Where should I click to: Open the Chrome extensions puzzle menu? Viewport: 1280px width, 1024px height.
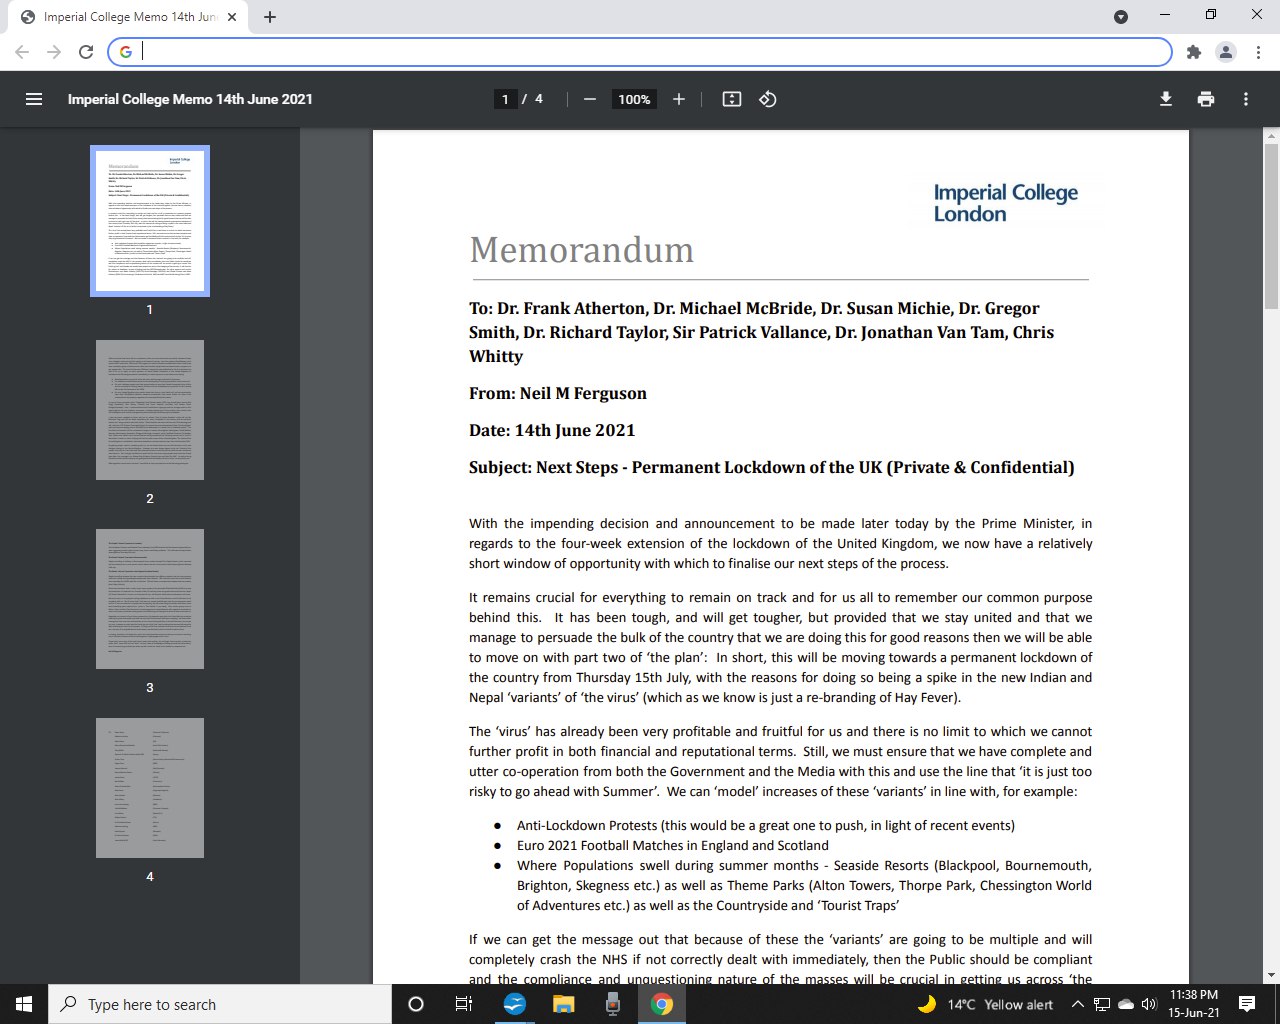point(1193,52)
